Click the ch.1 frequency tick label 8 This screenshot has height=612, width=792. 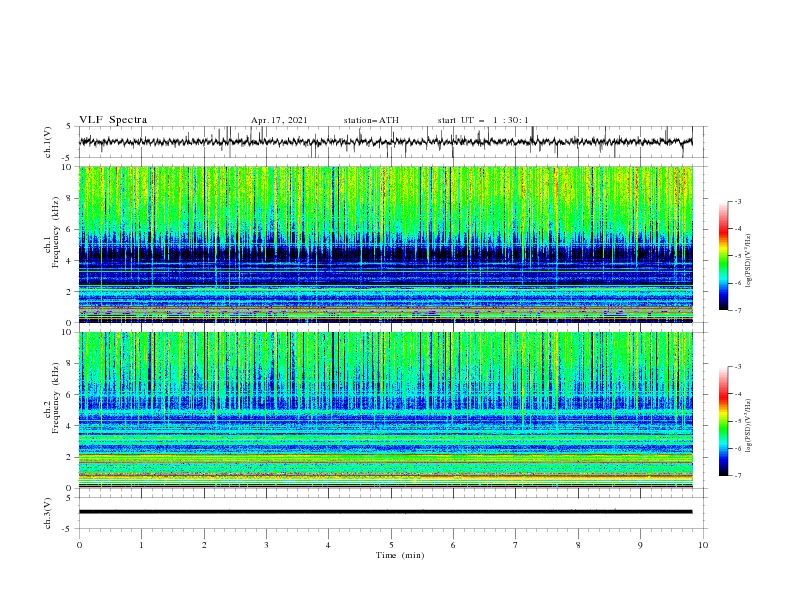[x=69, y=198]
